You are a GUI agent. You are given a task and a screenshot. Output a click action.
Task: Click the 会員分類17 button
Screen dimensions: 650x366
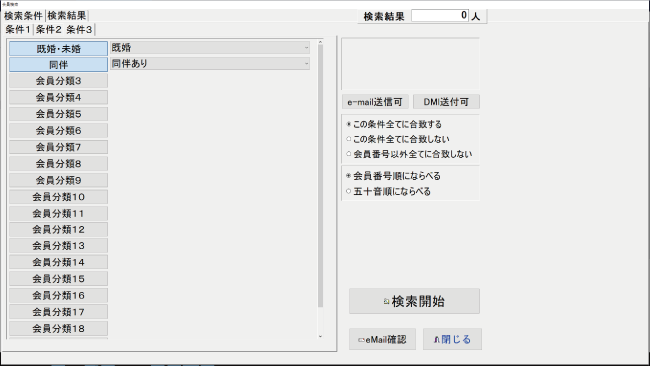[x=58, y=312]
